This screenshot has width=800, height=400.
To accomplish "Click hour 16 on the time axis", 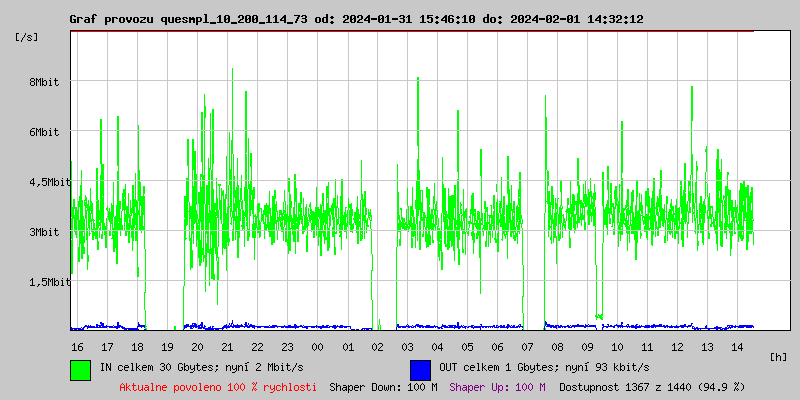I will point(77,346).
